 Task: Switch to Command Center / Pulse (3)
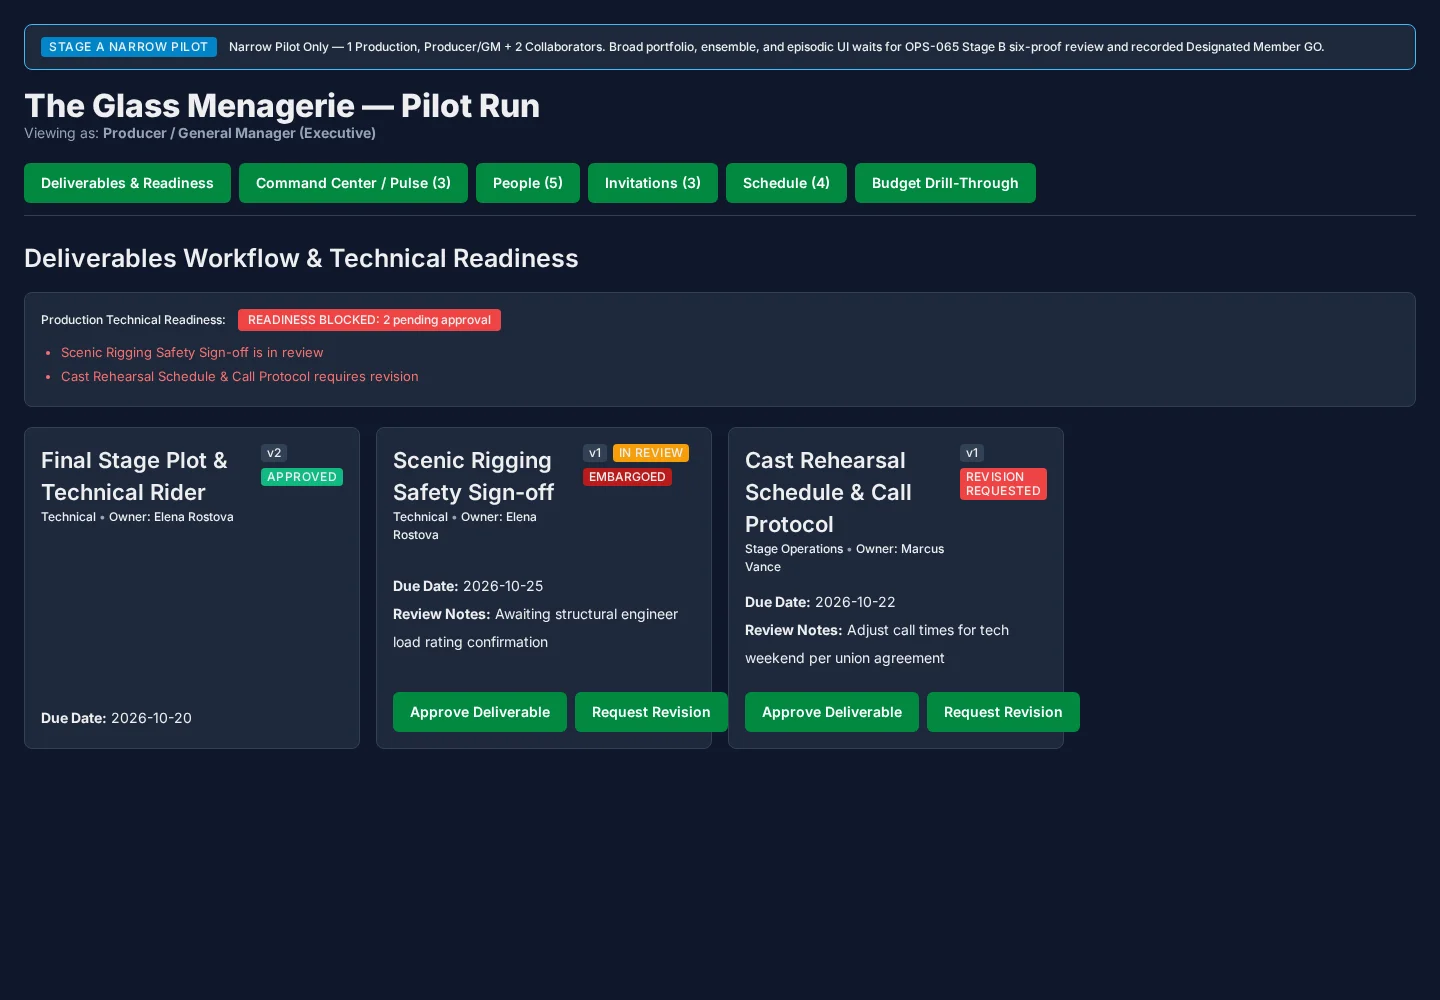tap(353, 183)
